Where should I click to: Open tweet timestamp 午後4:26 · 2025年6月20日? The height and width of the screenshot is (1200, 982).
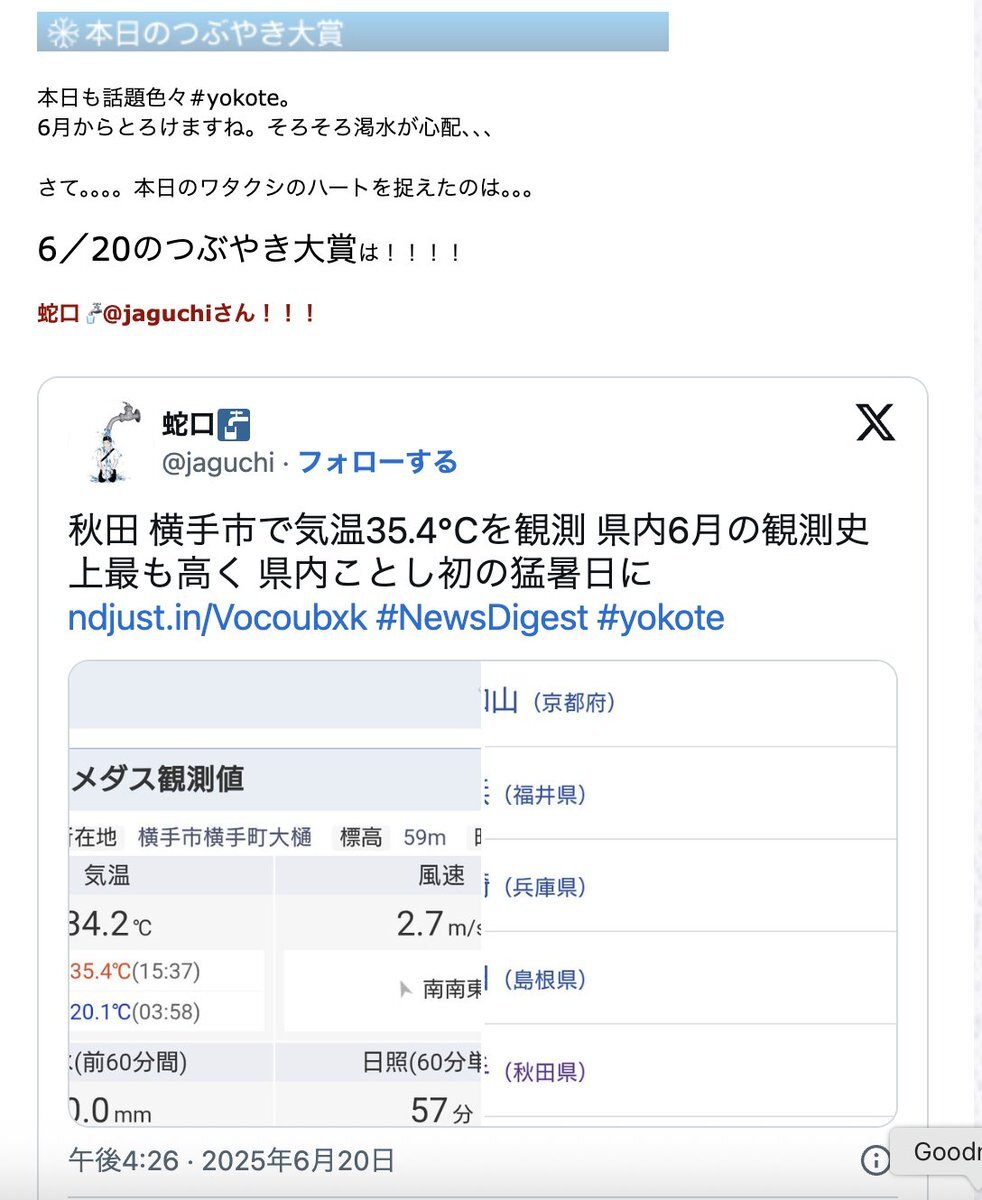click(231, 1160)
